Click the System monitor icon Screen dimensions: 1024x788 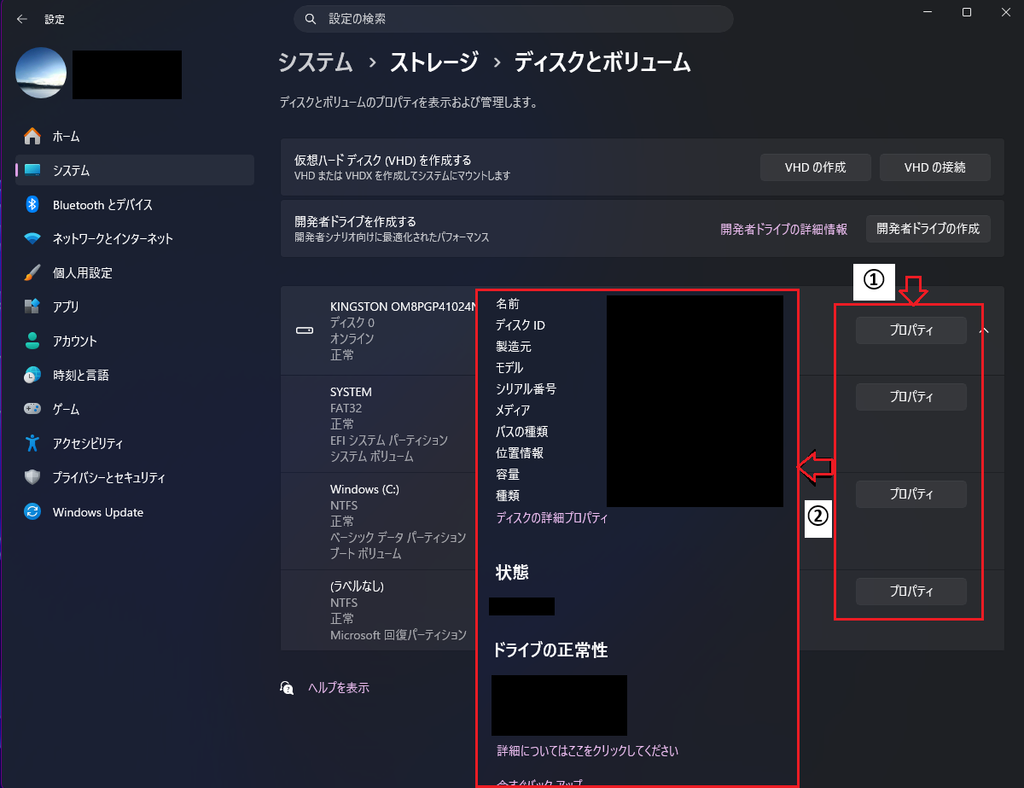(32, 170)
